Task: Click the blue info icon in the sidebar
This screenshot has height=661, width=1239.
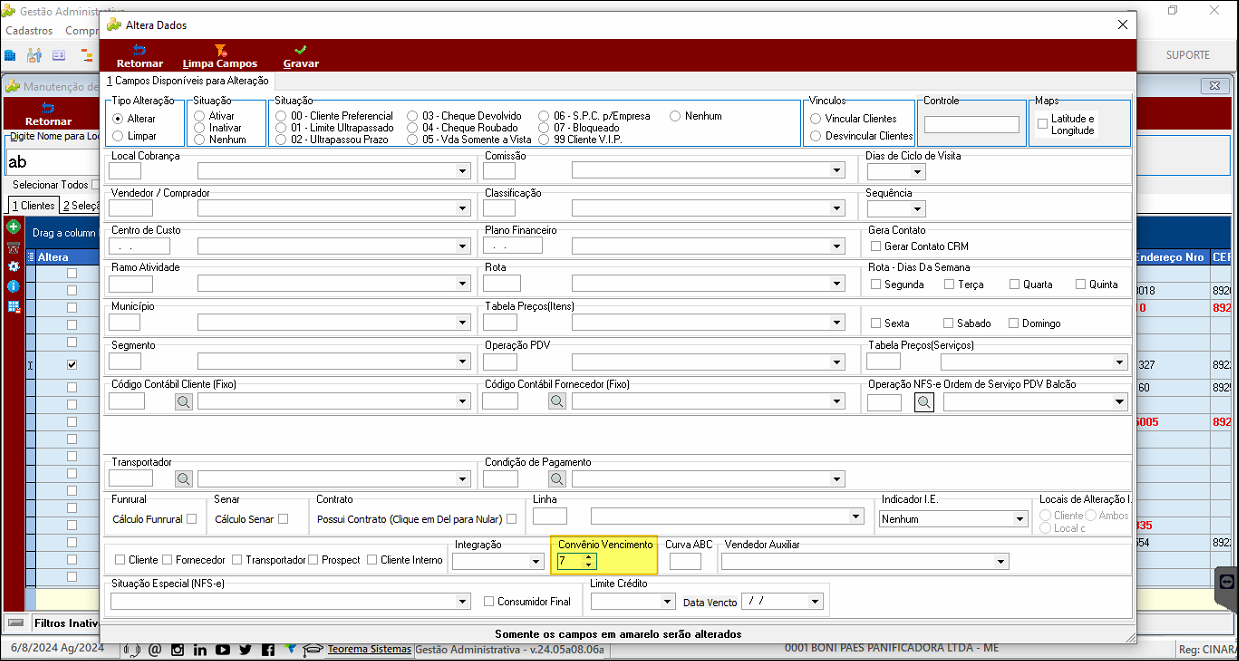Action: pyautogui.click(x=13, y=286)
